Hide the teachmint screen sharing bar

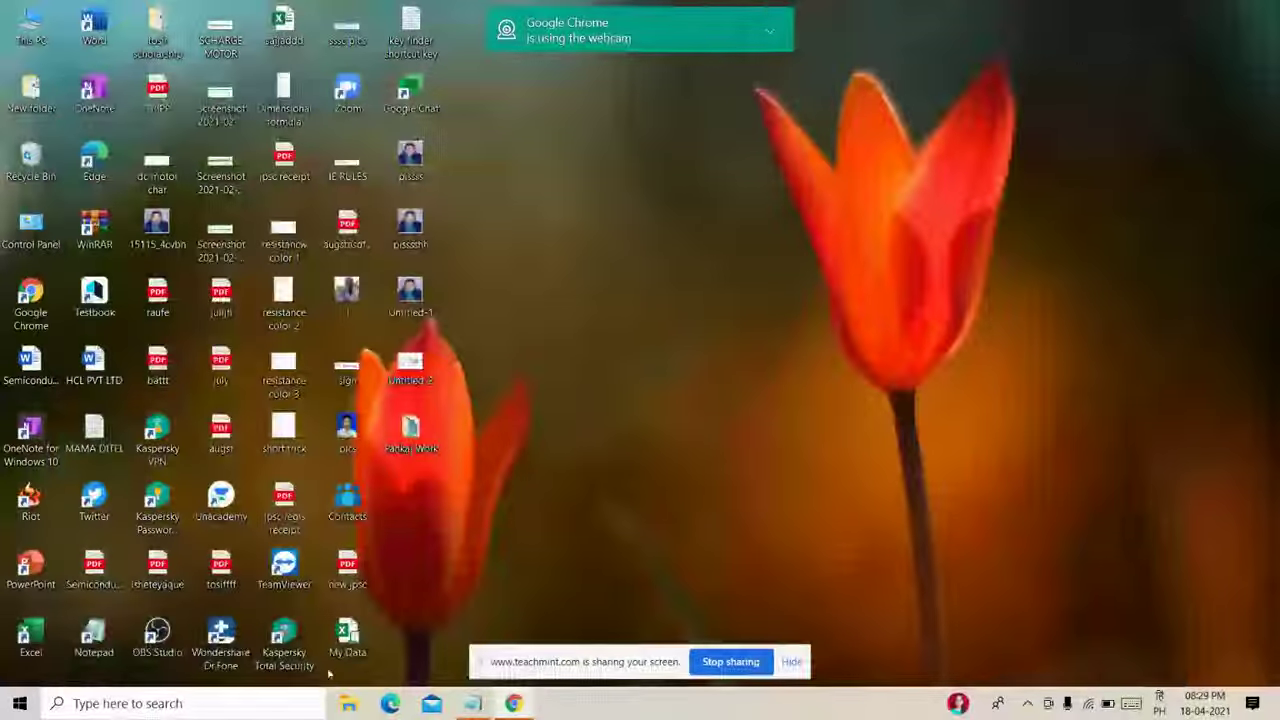791,662
